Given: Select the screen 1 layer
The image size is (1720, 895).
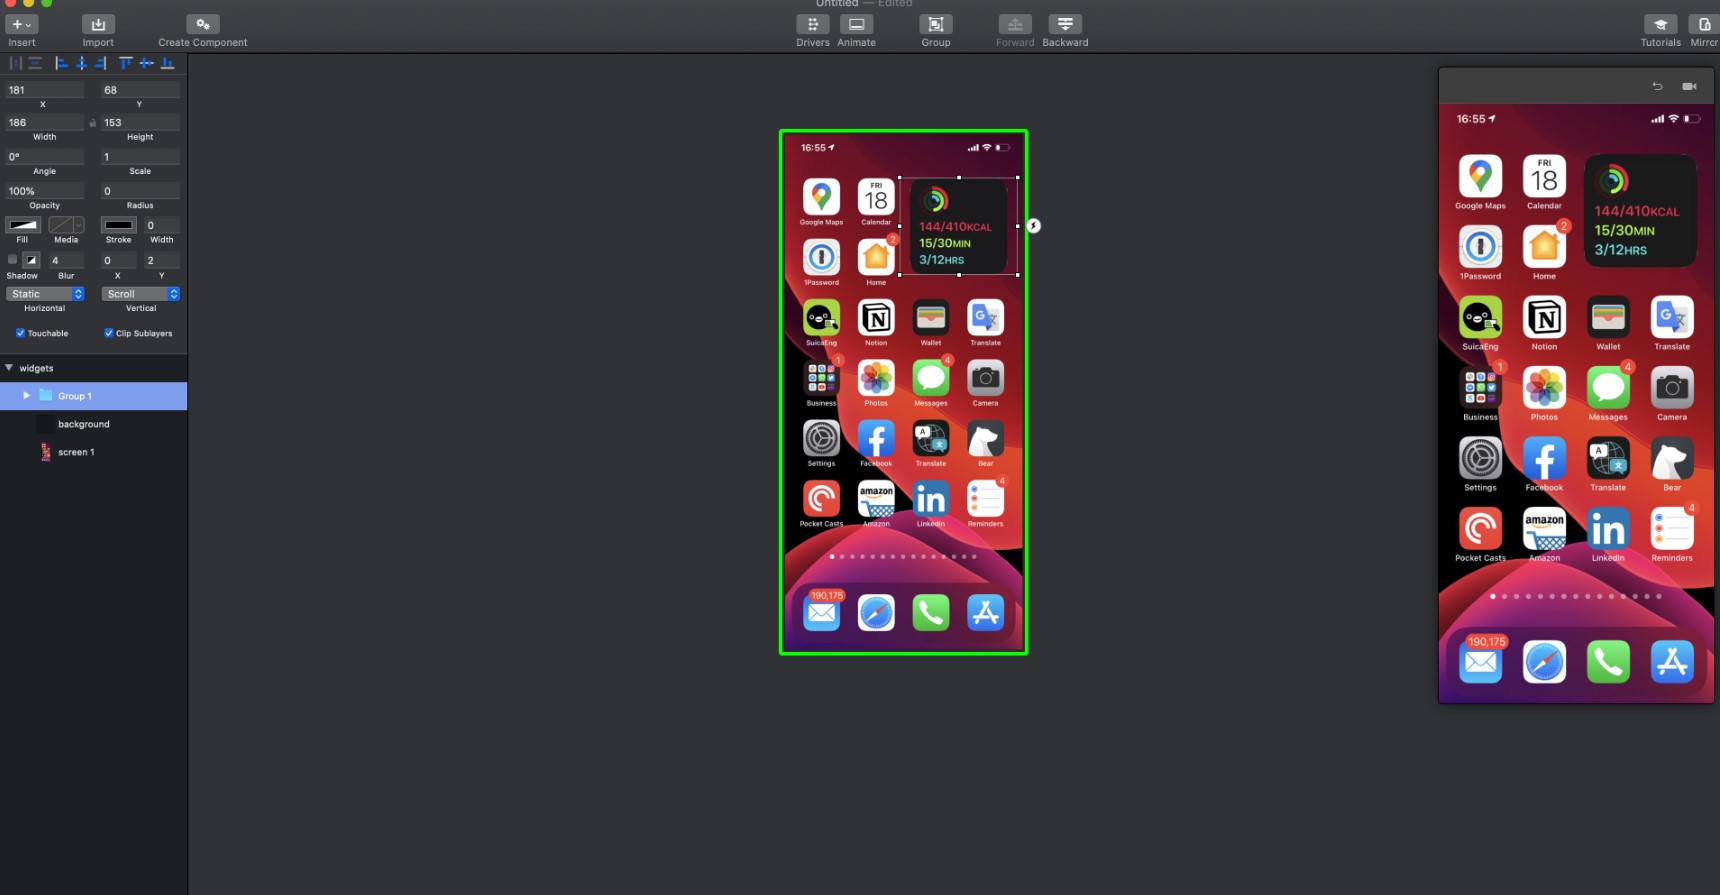Looking at the screenshot, I should tap(93, 452).
